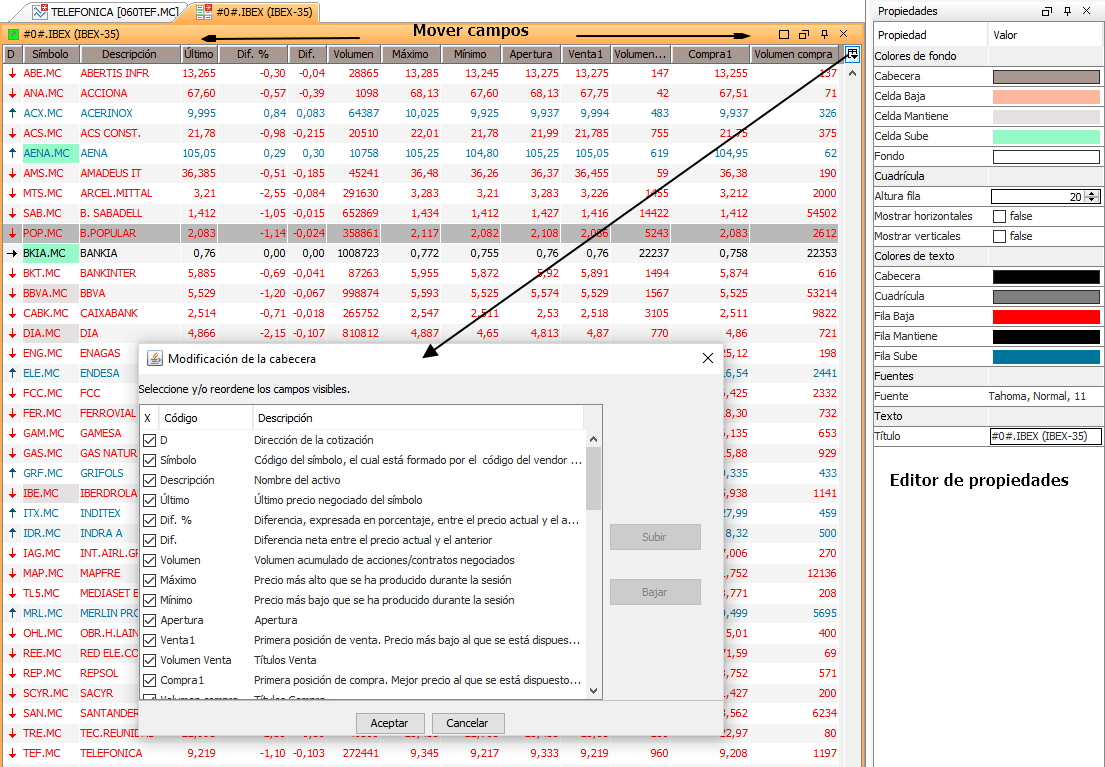
Task: Uncheck the Volumen Venta field checkbox
Action: (x=149, y=661)
